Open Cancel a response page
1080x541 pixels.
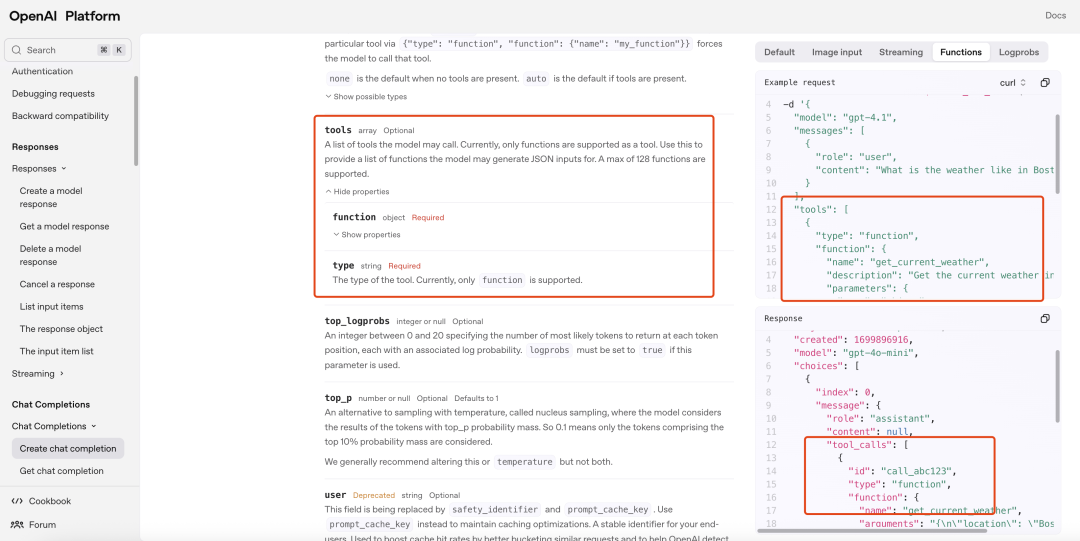57,284
